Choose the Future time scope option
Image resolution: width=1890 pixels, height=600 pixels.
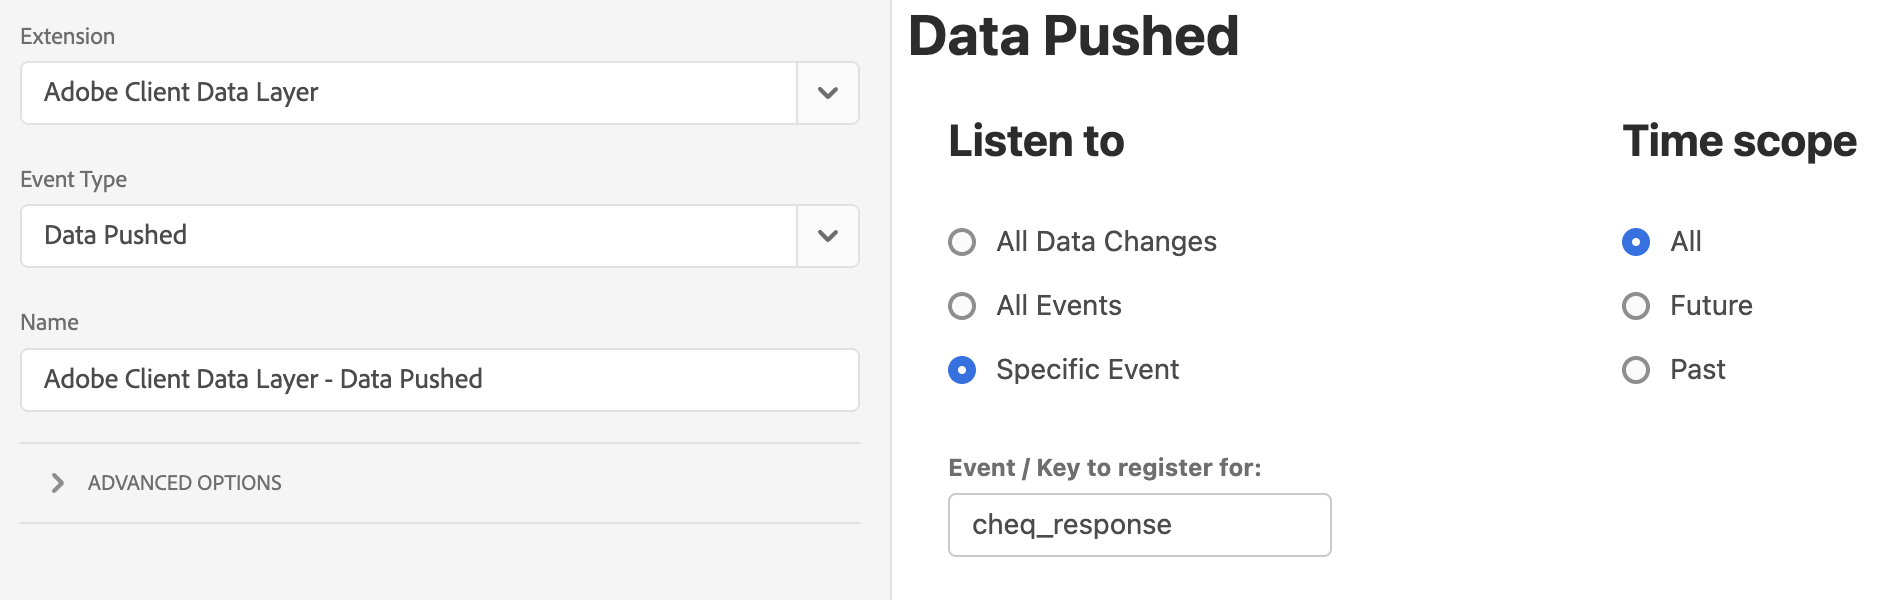point(1636,306)
